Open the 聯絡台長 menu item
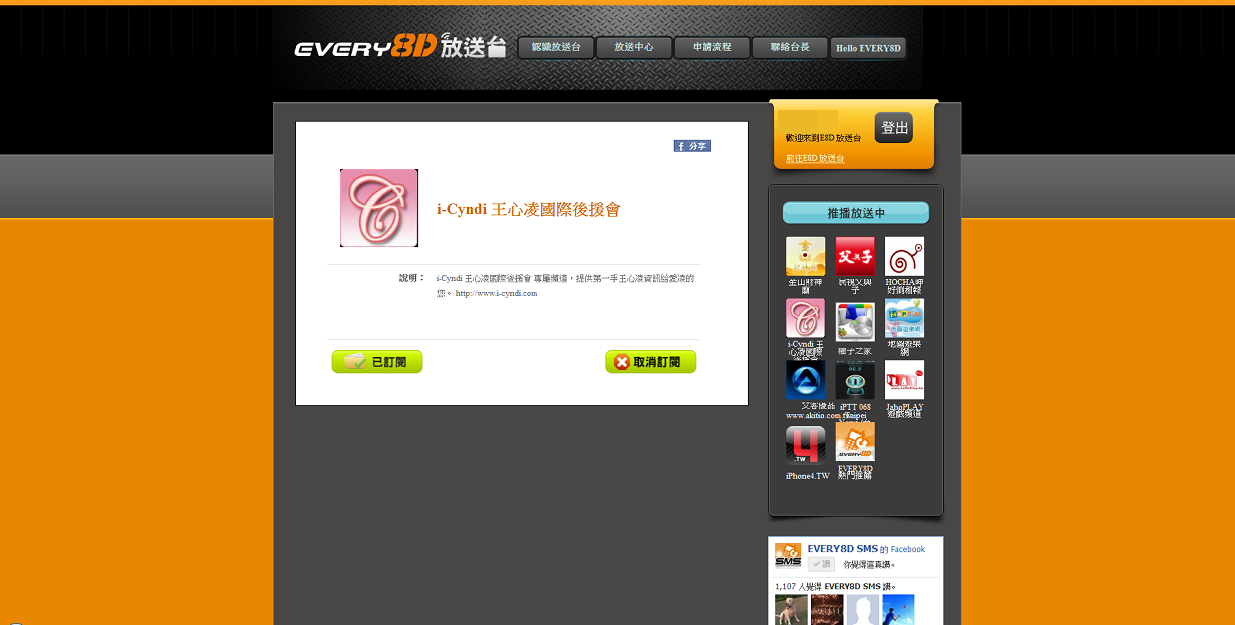1235x625 pixels. pyautogui.click(x=790, y=48)
